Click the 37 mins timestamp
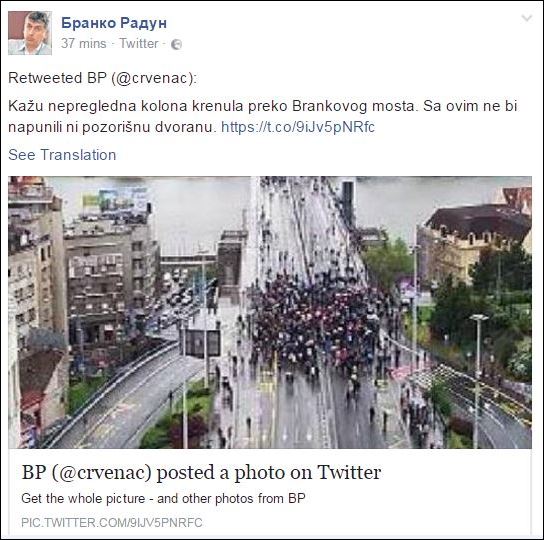 tap(83, 43)
